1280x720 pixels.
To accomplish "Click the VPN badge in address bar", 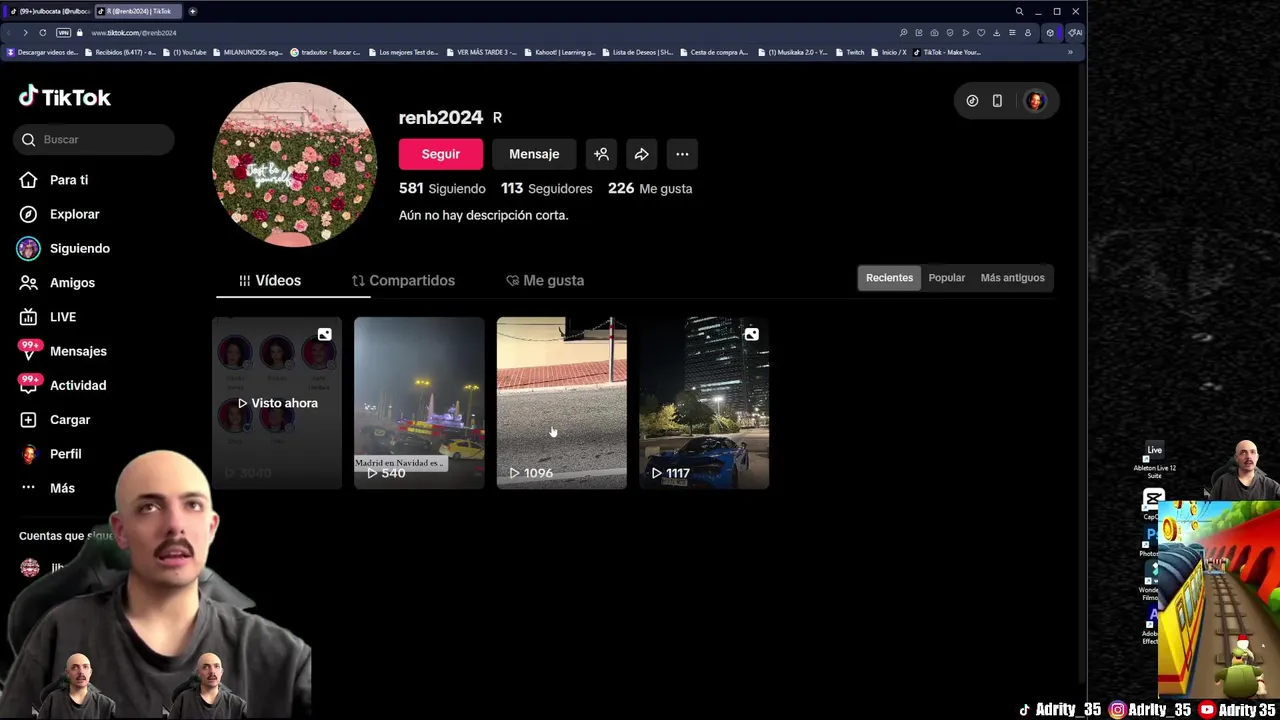I will pyautogui.click(x=63, y=33).
